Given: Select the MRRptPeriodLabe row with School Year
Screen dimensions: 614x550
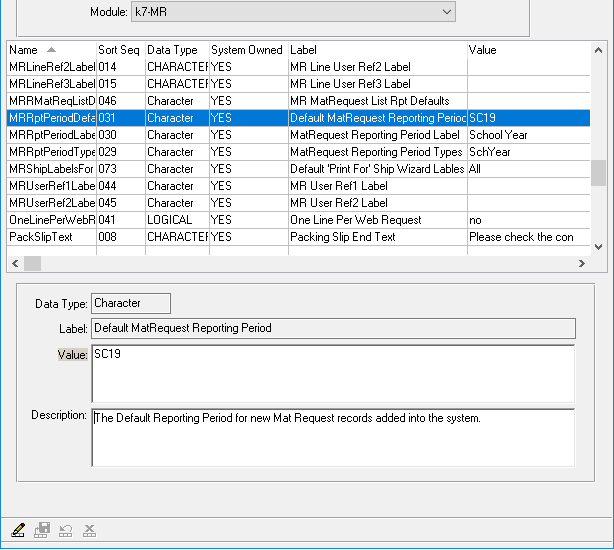Looking at the screenshot, I should click(52, 135).
